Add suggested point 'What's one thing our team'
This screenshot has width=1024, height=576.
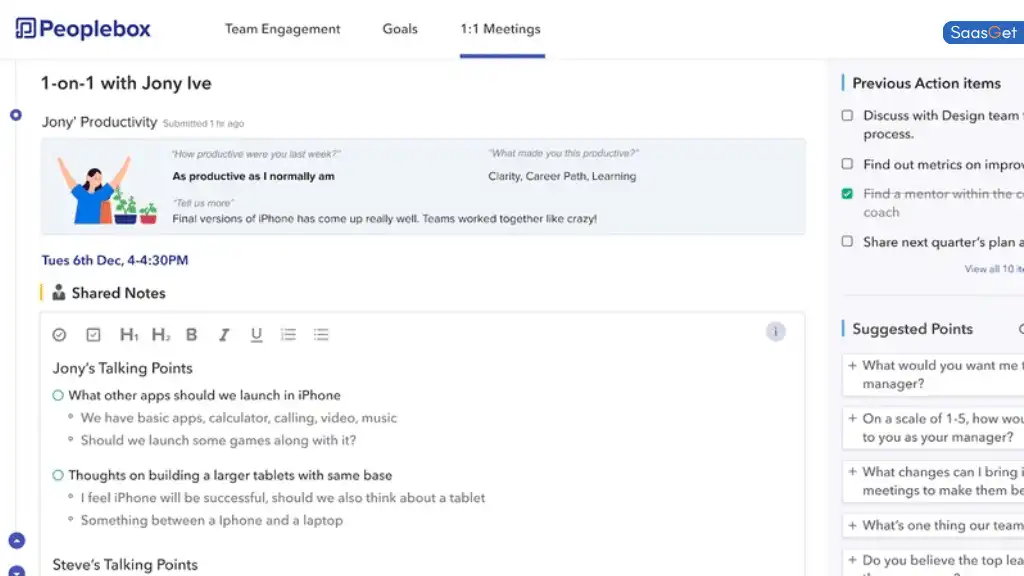pos(852,525)
